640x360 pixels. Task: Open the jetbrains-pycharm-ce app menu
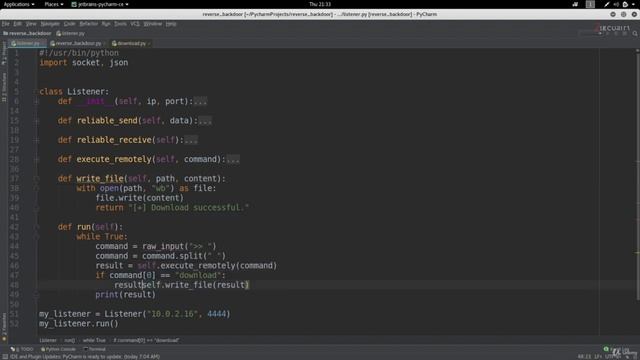click(x=100, y=4)
